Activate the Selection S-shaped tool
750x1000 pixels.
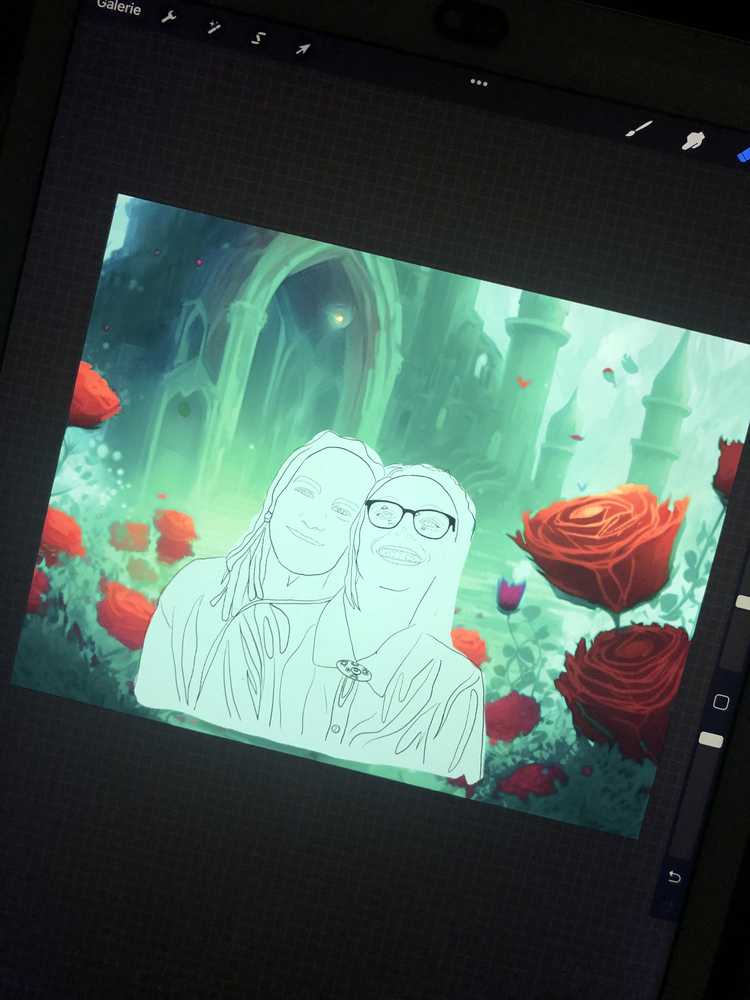pos(258,38)
